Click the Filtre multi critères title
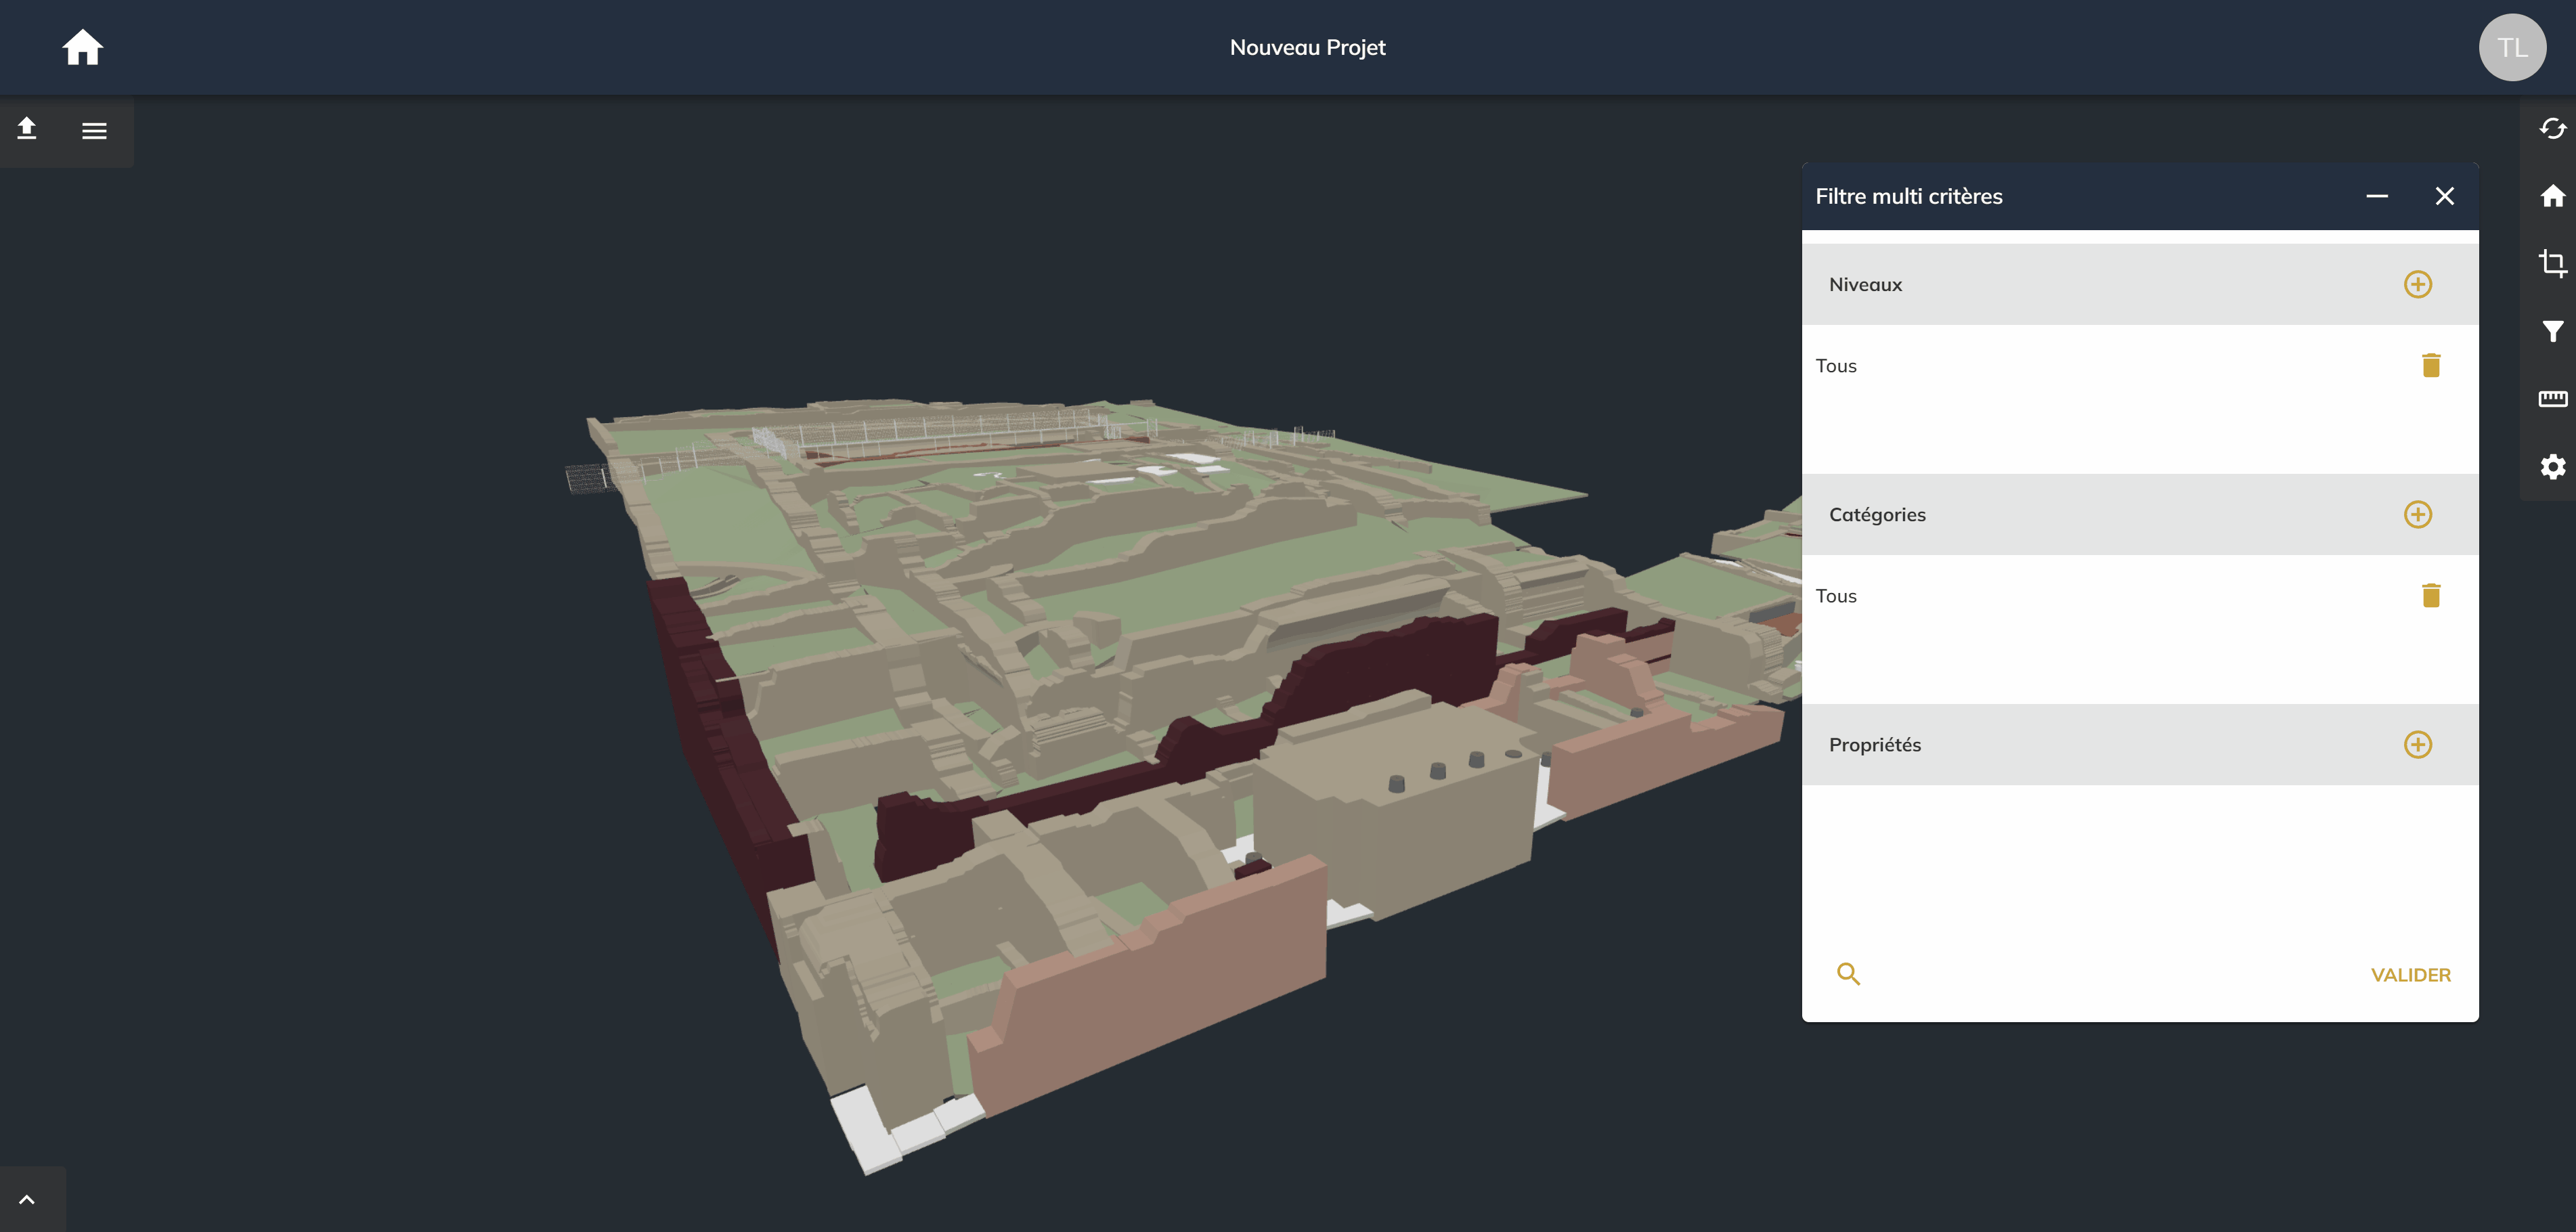Screen dimensions: 2576x1232 (1908, 196)
